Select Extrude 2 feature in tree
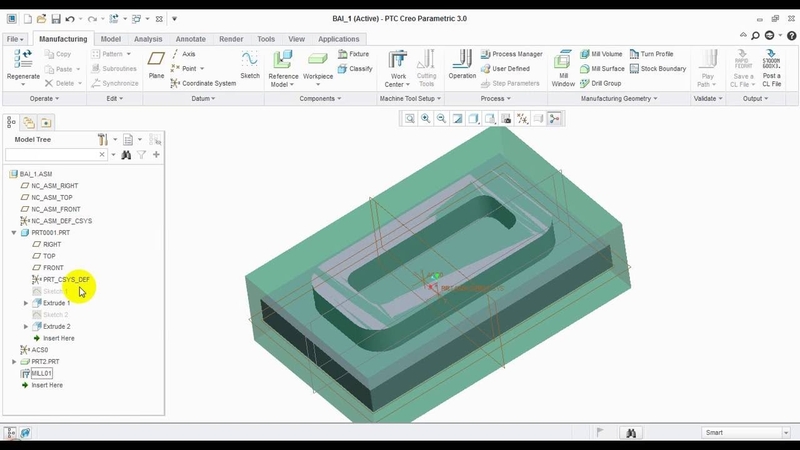The width and height of the screenshot is (800, 450). (x=51, y=327)
